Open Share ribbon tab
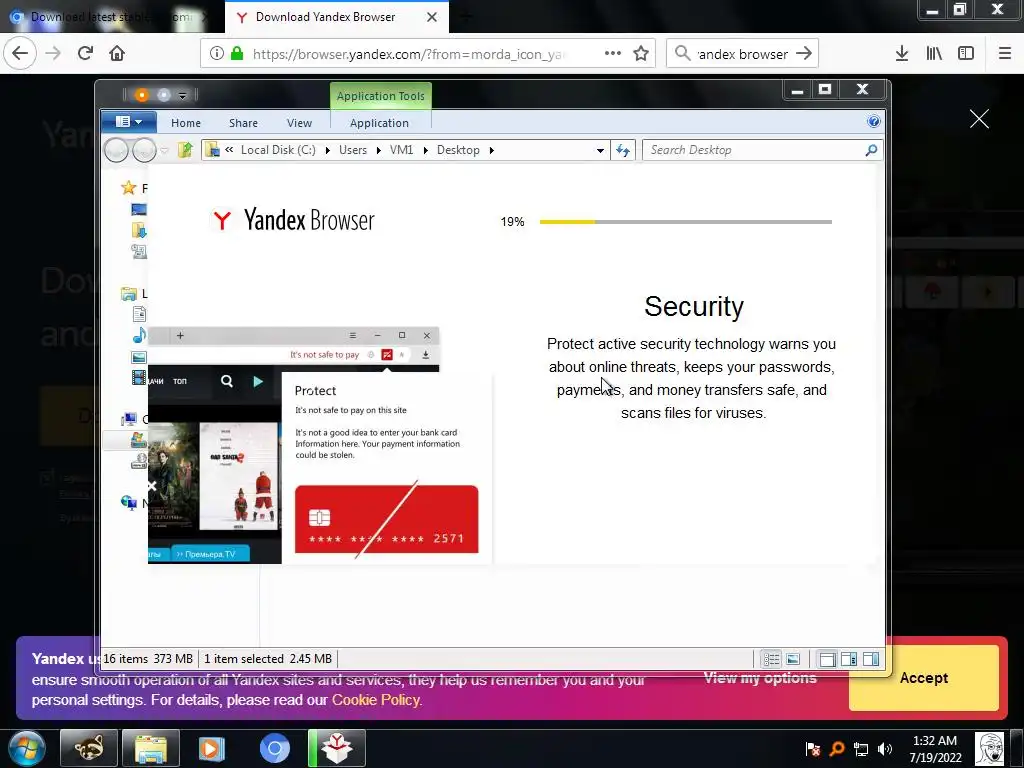 click(x=243, y=123)
